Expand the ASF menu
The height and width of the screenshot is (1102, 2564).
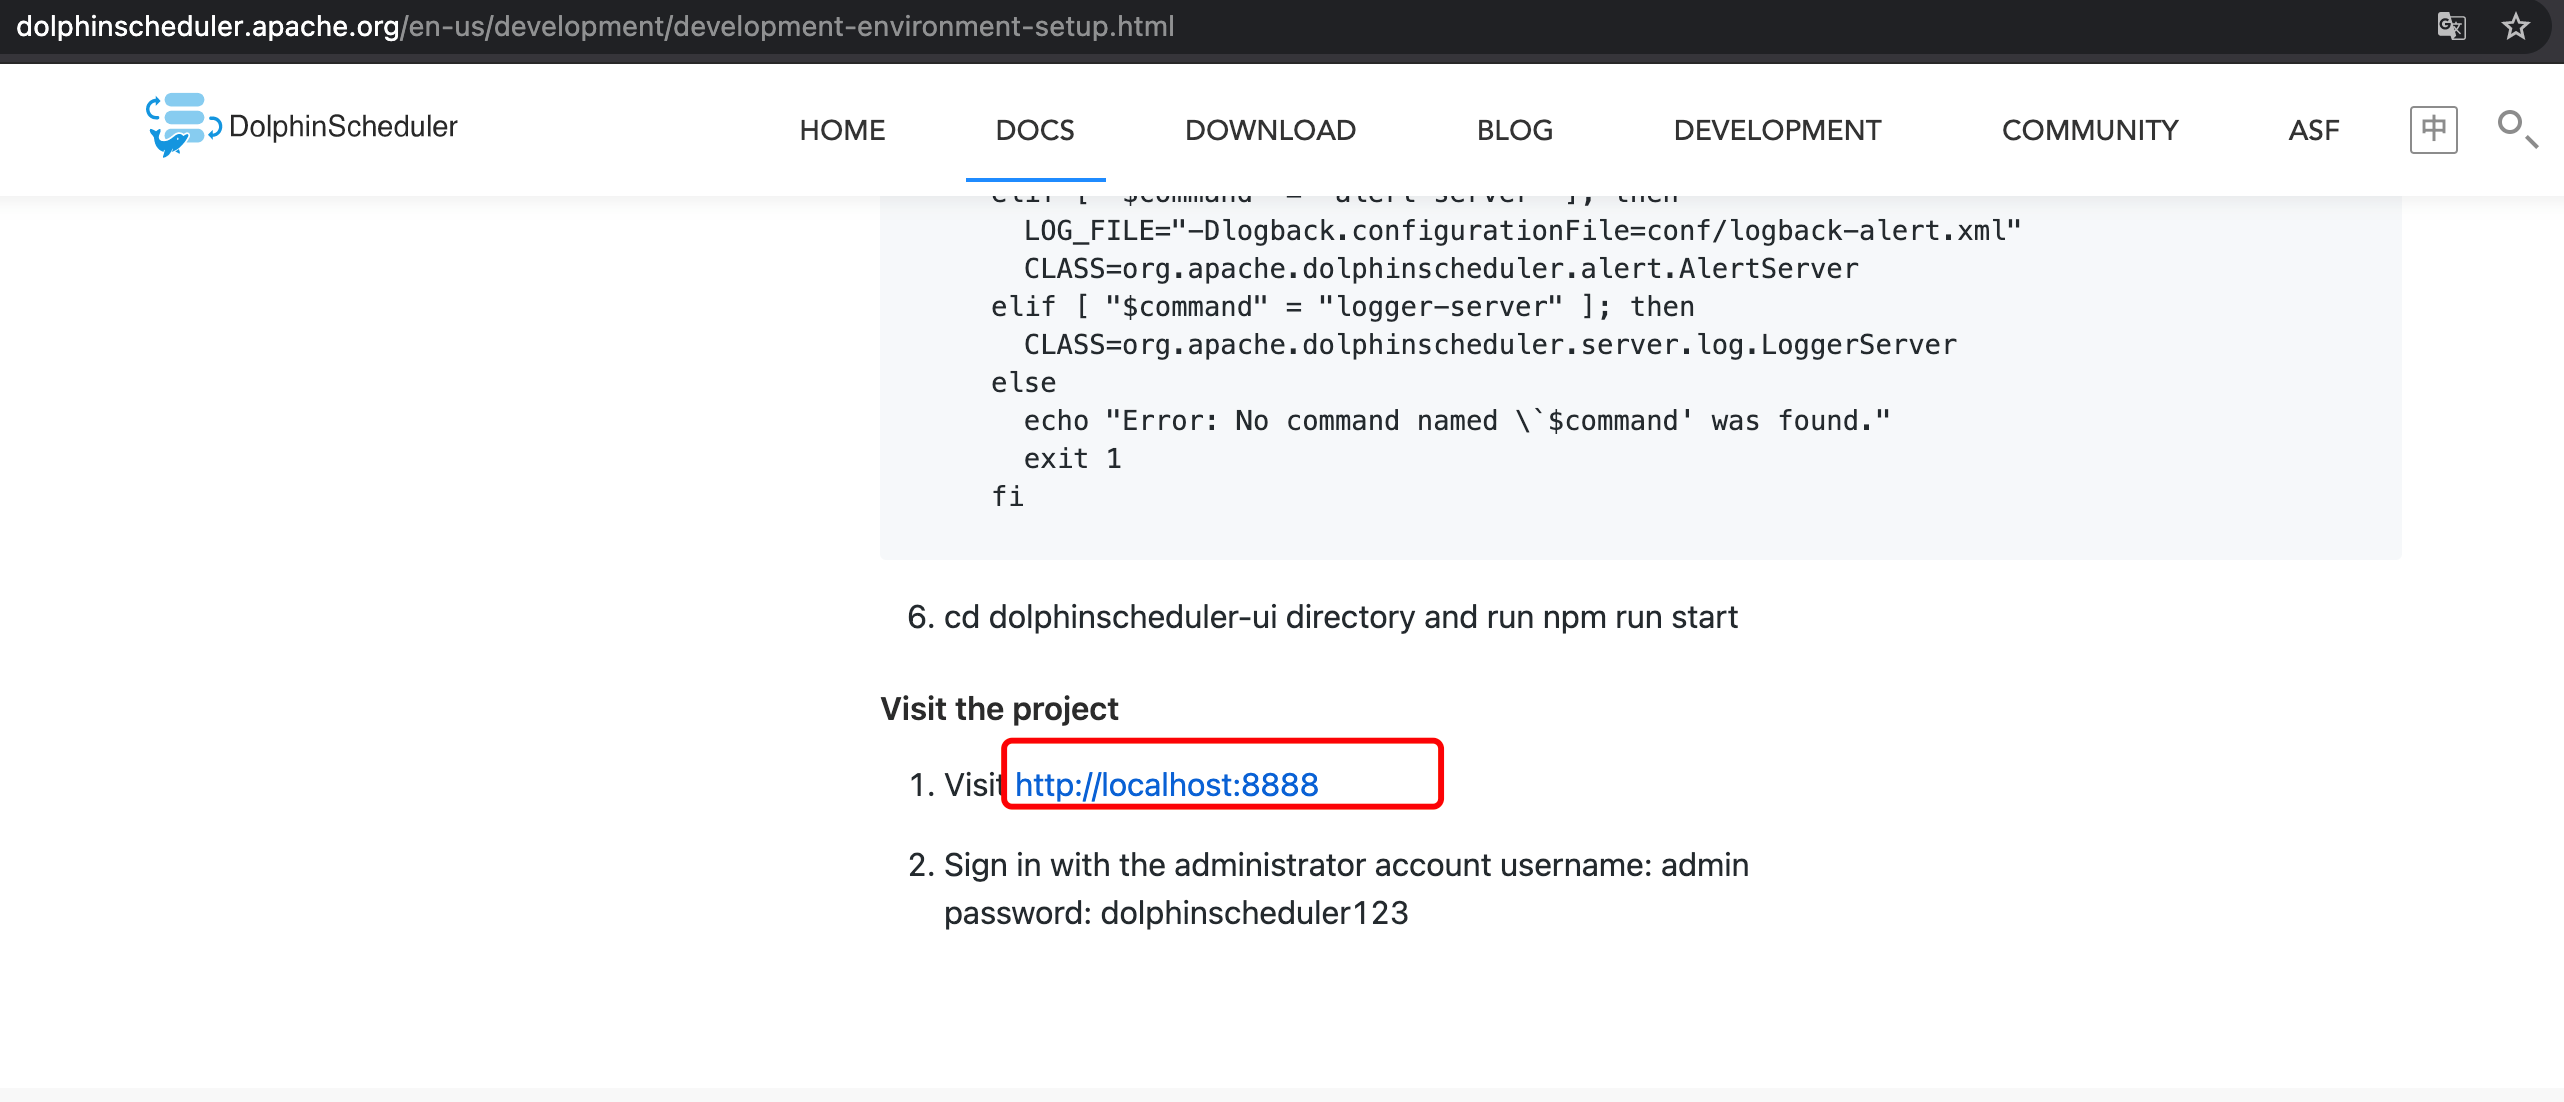2313,130
